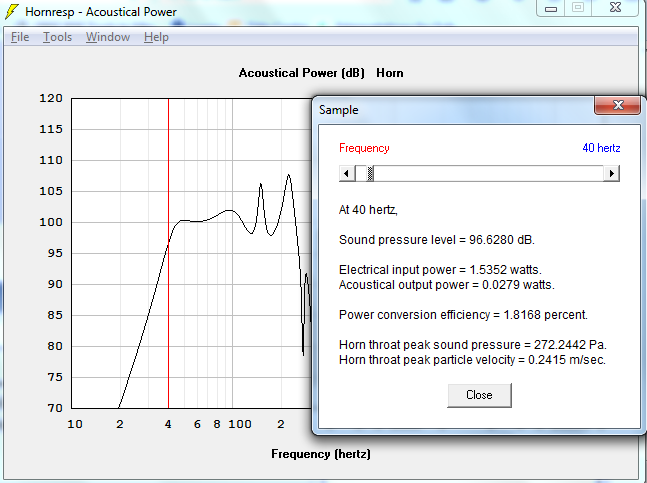Click 'Power conversion efficiency = 1.8168 percent.' text
Screen dimensions: 647x483
[463, 315]
